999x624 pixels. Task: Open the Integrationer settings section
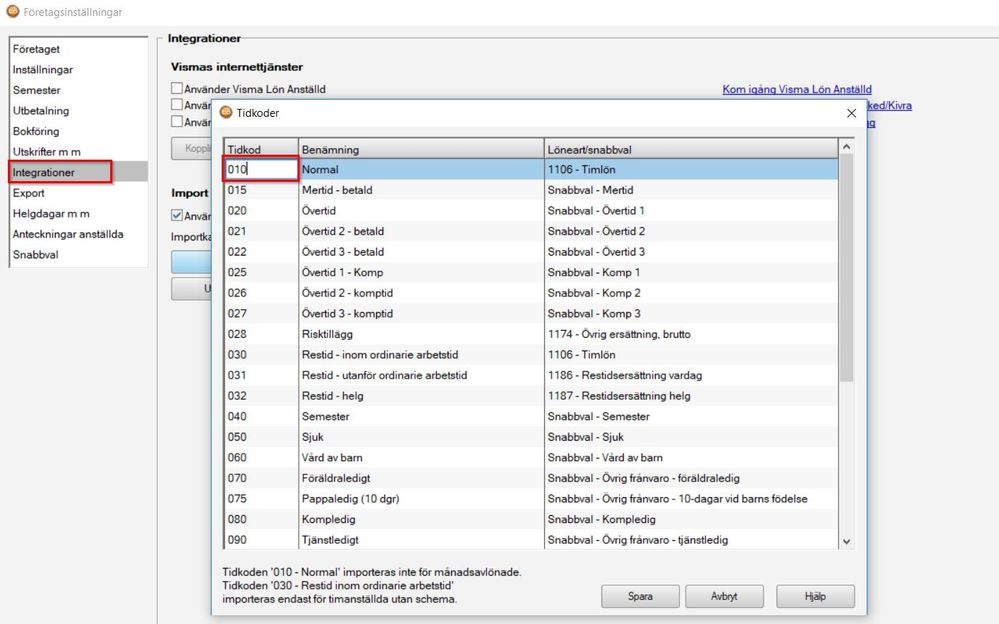(43, 172)
